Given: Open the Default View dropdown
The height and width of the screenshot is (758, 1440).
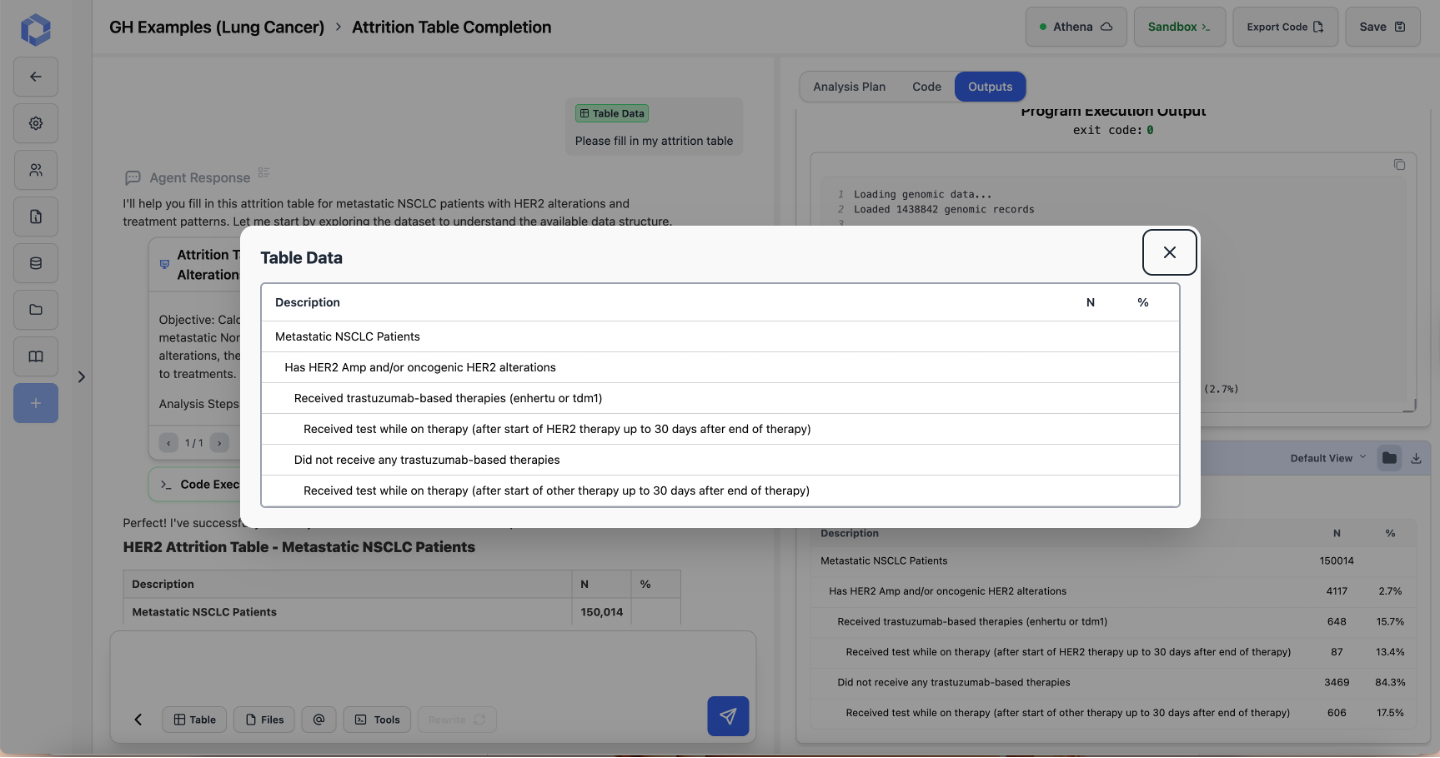Looking at the screenshot, I should pos(1327,459).
